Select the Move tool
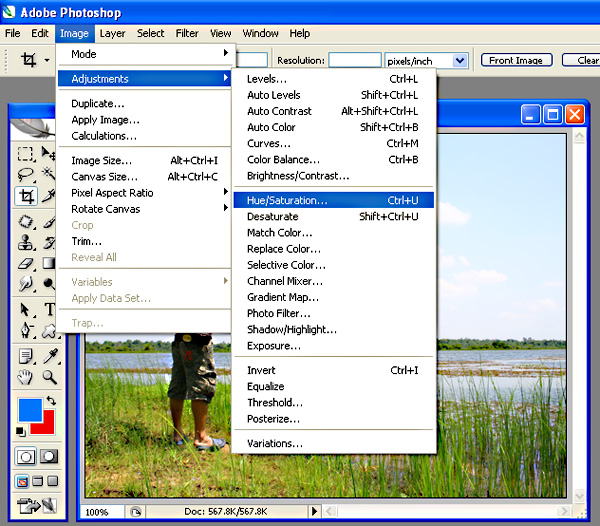600x526 pixels. click(48, 154)
